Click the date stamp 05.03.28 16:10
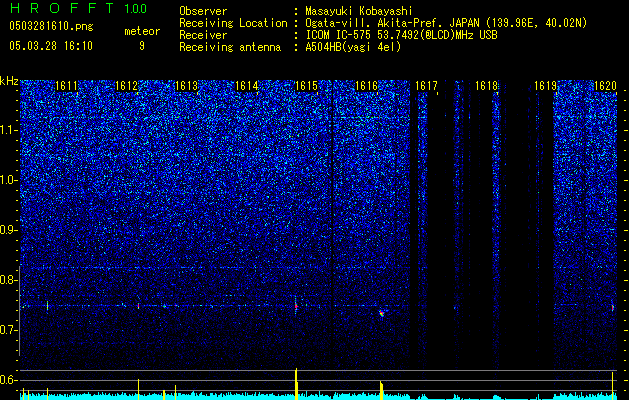629x400 pixels. pyautogui.click(x=51, y=46)
